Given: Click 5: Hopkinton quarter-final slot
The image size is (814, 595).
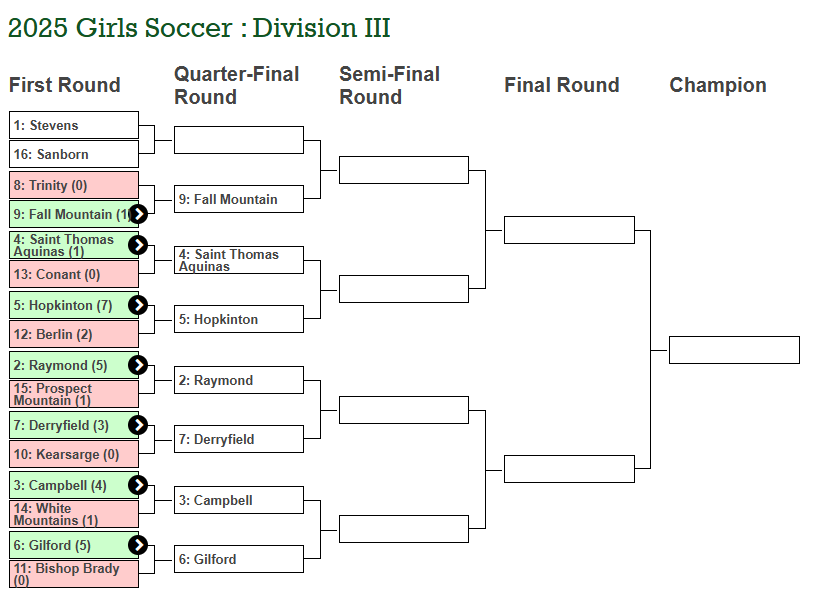Looking at the screenshot, I should point(238,319).
